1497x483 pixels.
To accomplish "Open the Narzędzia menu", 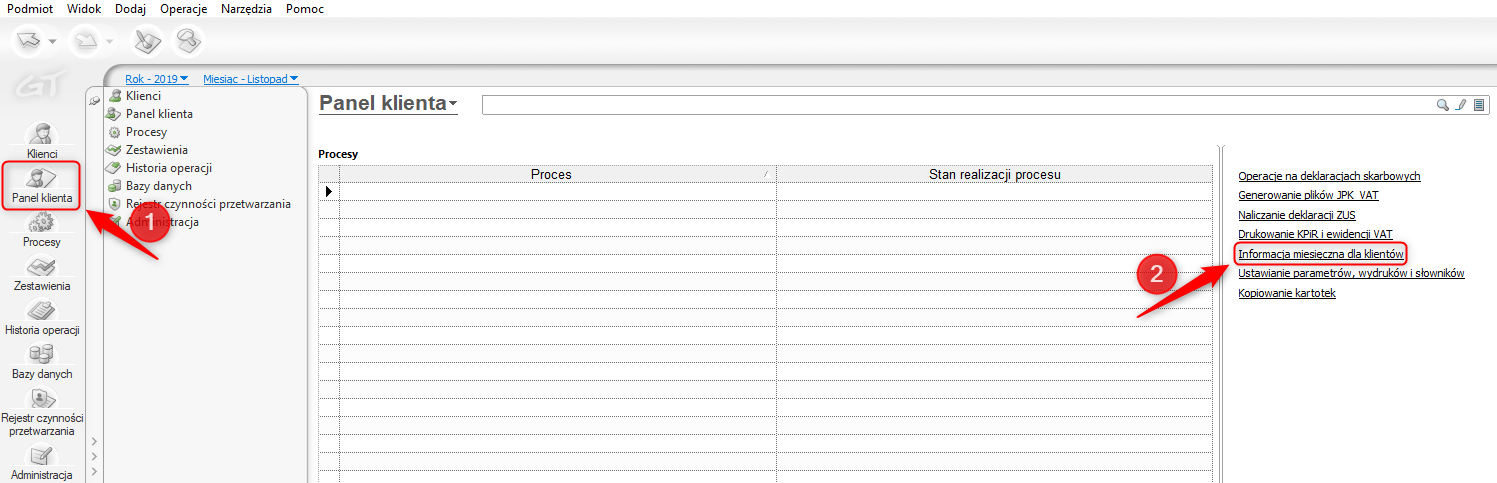I will pyautogui.click(x=246, y=9).
